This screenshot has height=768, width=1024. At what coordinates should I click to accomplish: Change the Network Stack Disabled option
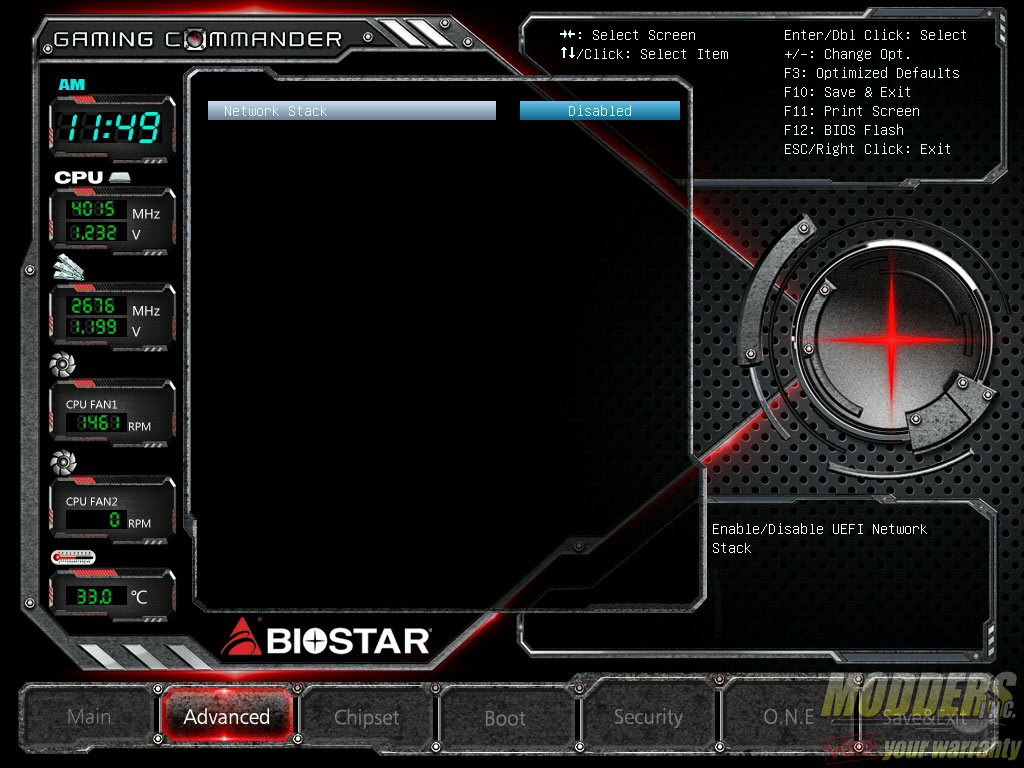point(600,111)
